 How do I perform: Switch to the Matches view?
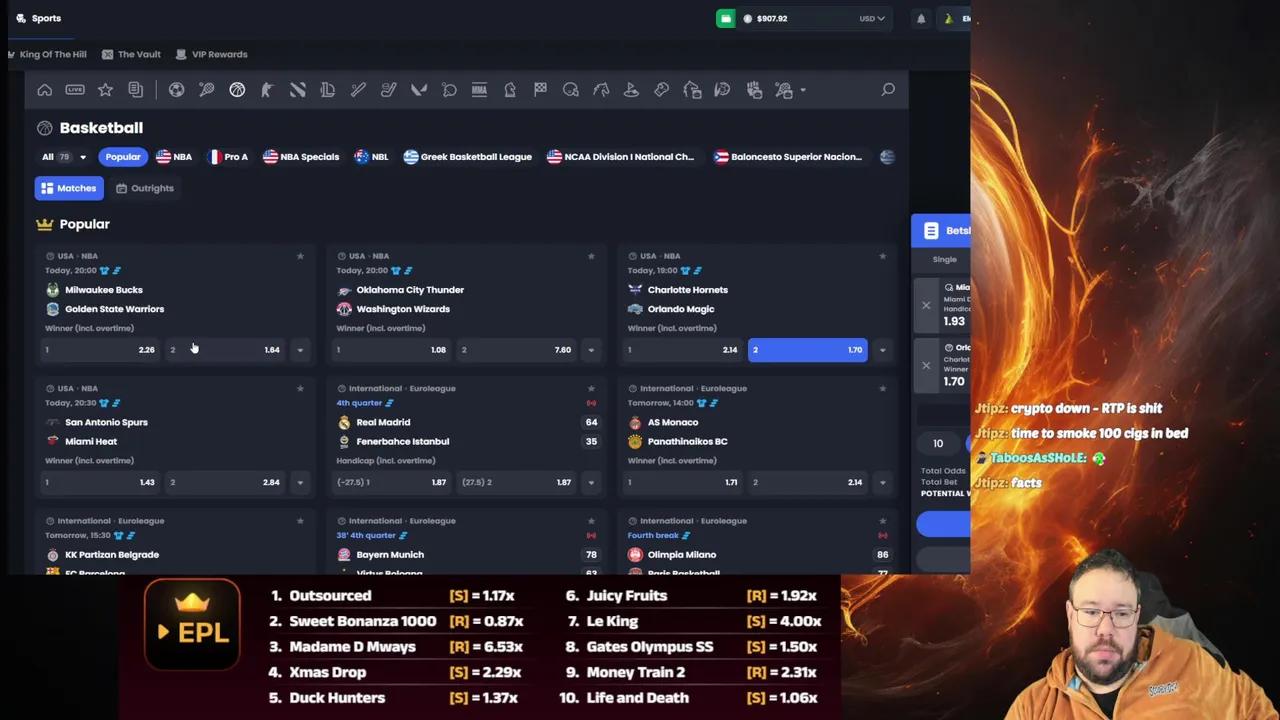click(69, 188)
